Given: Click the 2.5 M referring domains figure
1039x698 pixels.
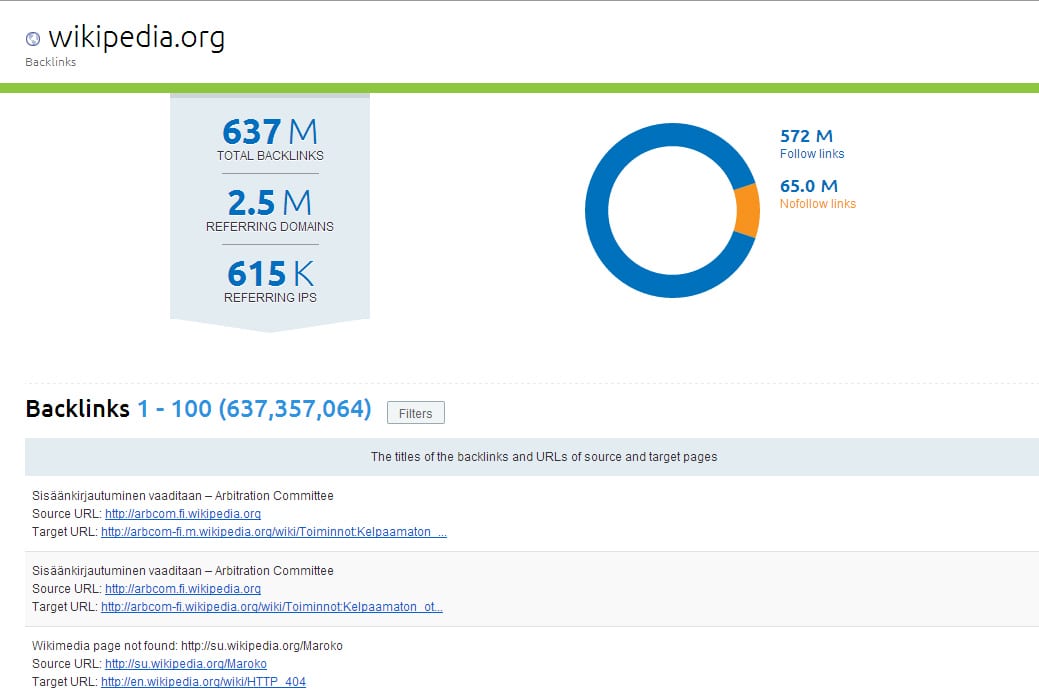Looking at the screenshot, I should coord(270,202).
